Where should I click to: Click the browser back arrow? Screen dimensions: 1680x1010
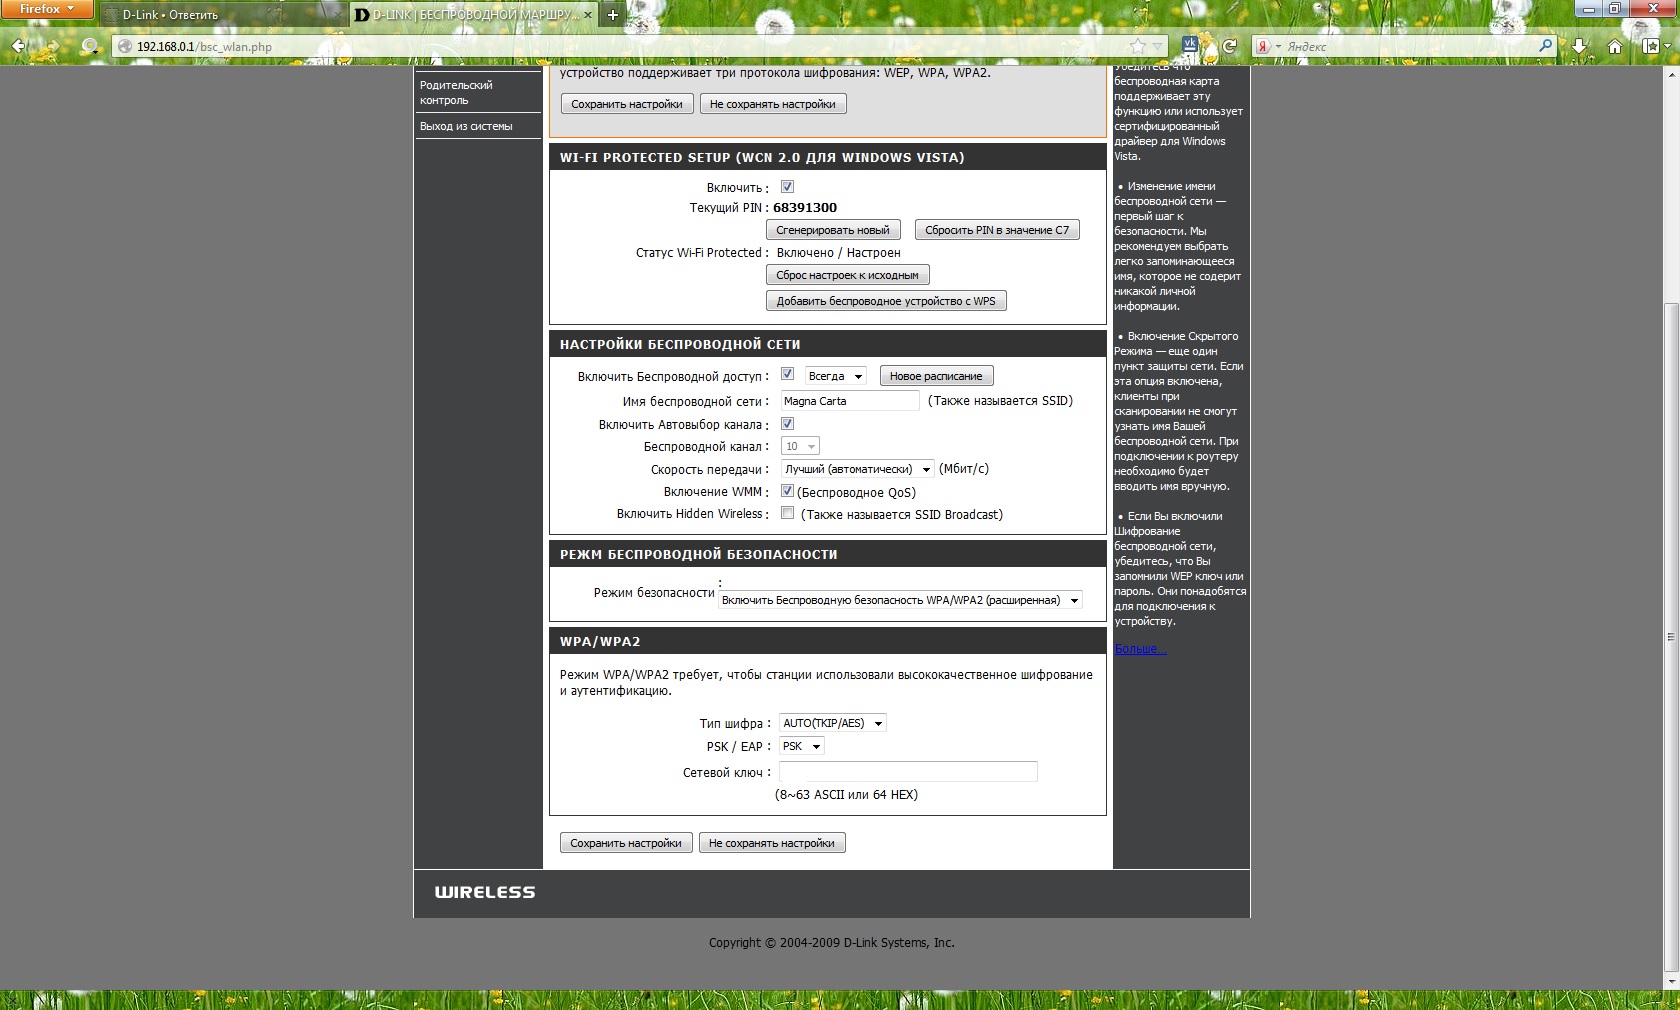pyautogui.click(x=19, y=46)
